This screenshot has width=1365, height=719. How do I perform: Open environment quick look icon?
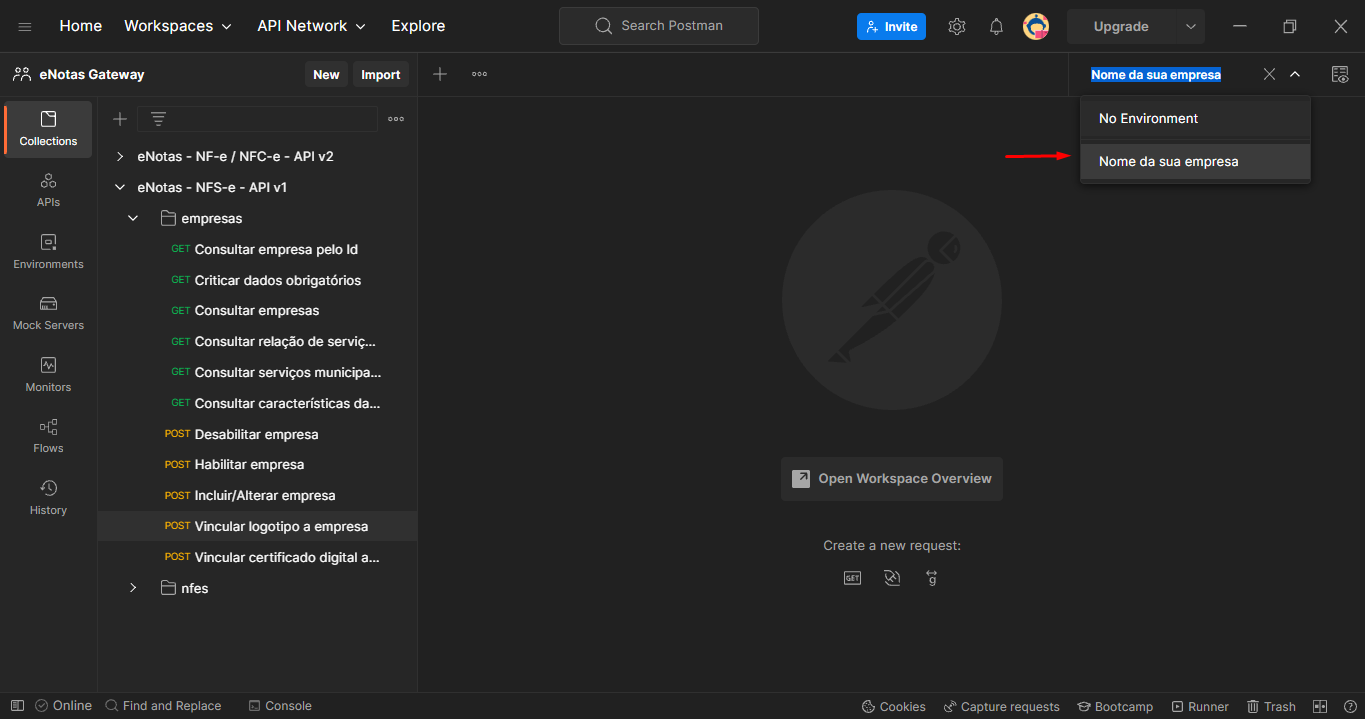tap(1340, 74)
